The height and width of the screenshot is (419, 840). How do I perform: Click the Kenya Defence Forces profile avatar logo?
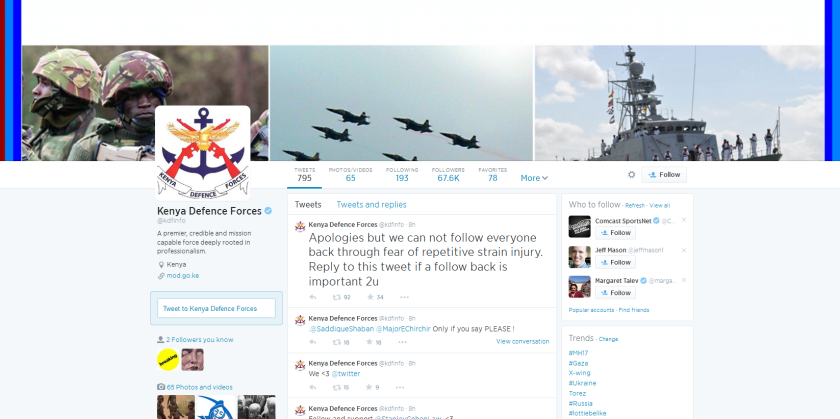[203, 153]
